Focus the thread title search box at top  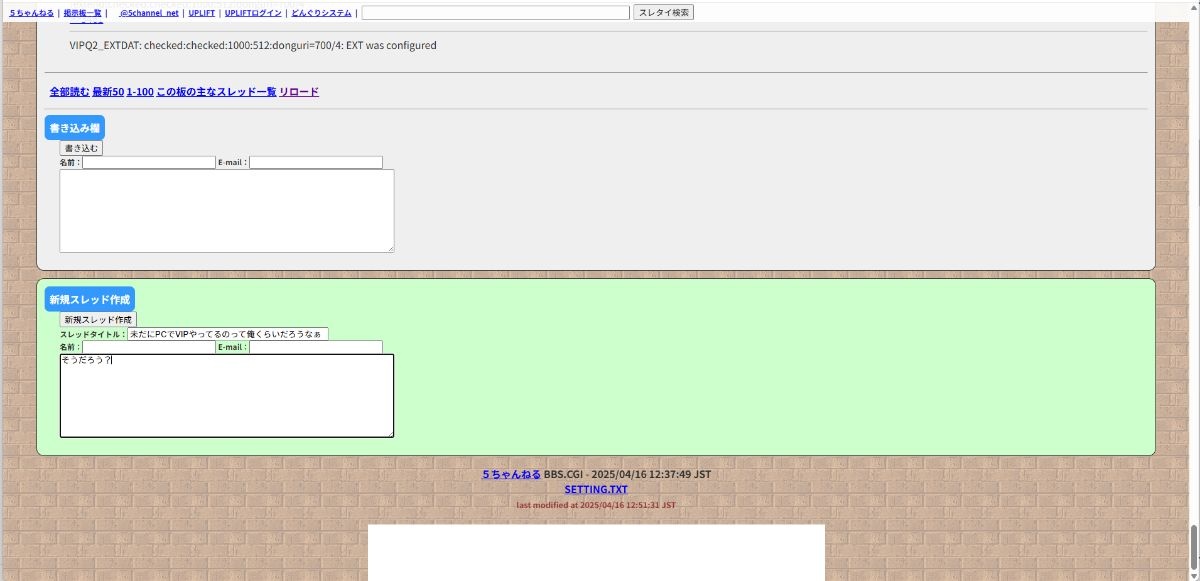pos(495,13)
